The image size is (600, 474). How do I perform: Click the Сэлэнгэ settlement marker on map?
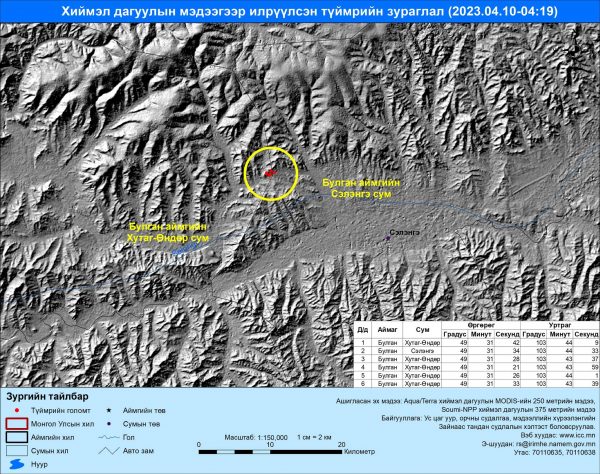point(388,237)
